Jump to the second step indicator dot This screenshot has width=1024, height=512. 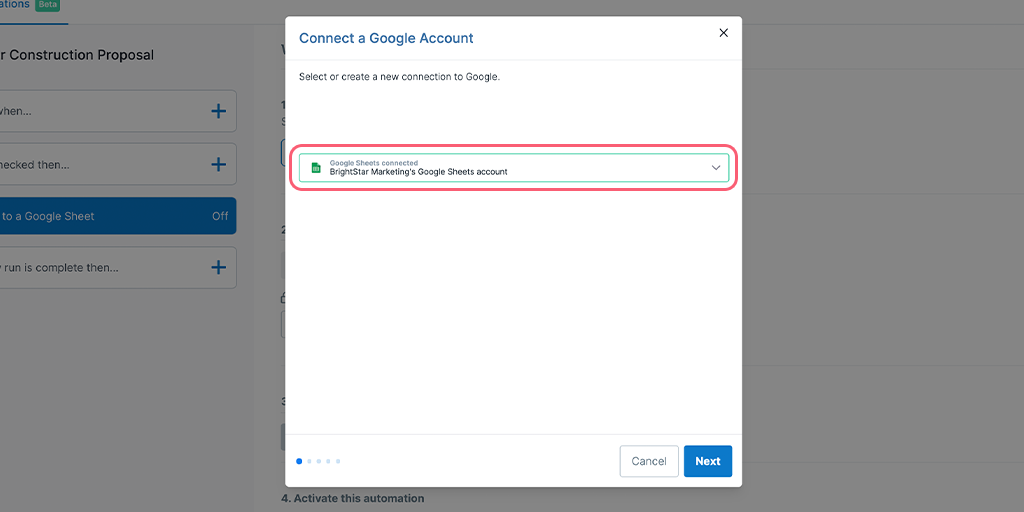pos(310,461)
